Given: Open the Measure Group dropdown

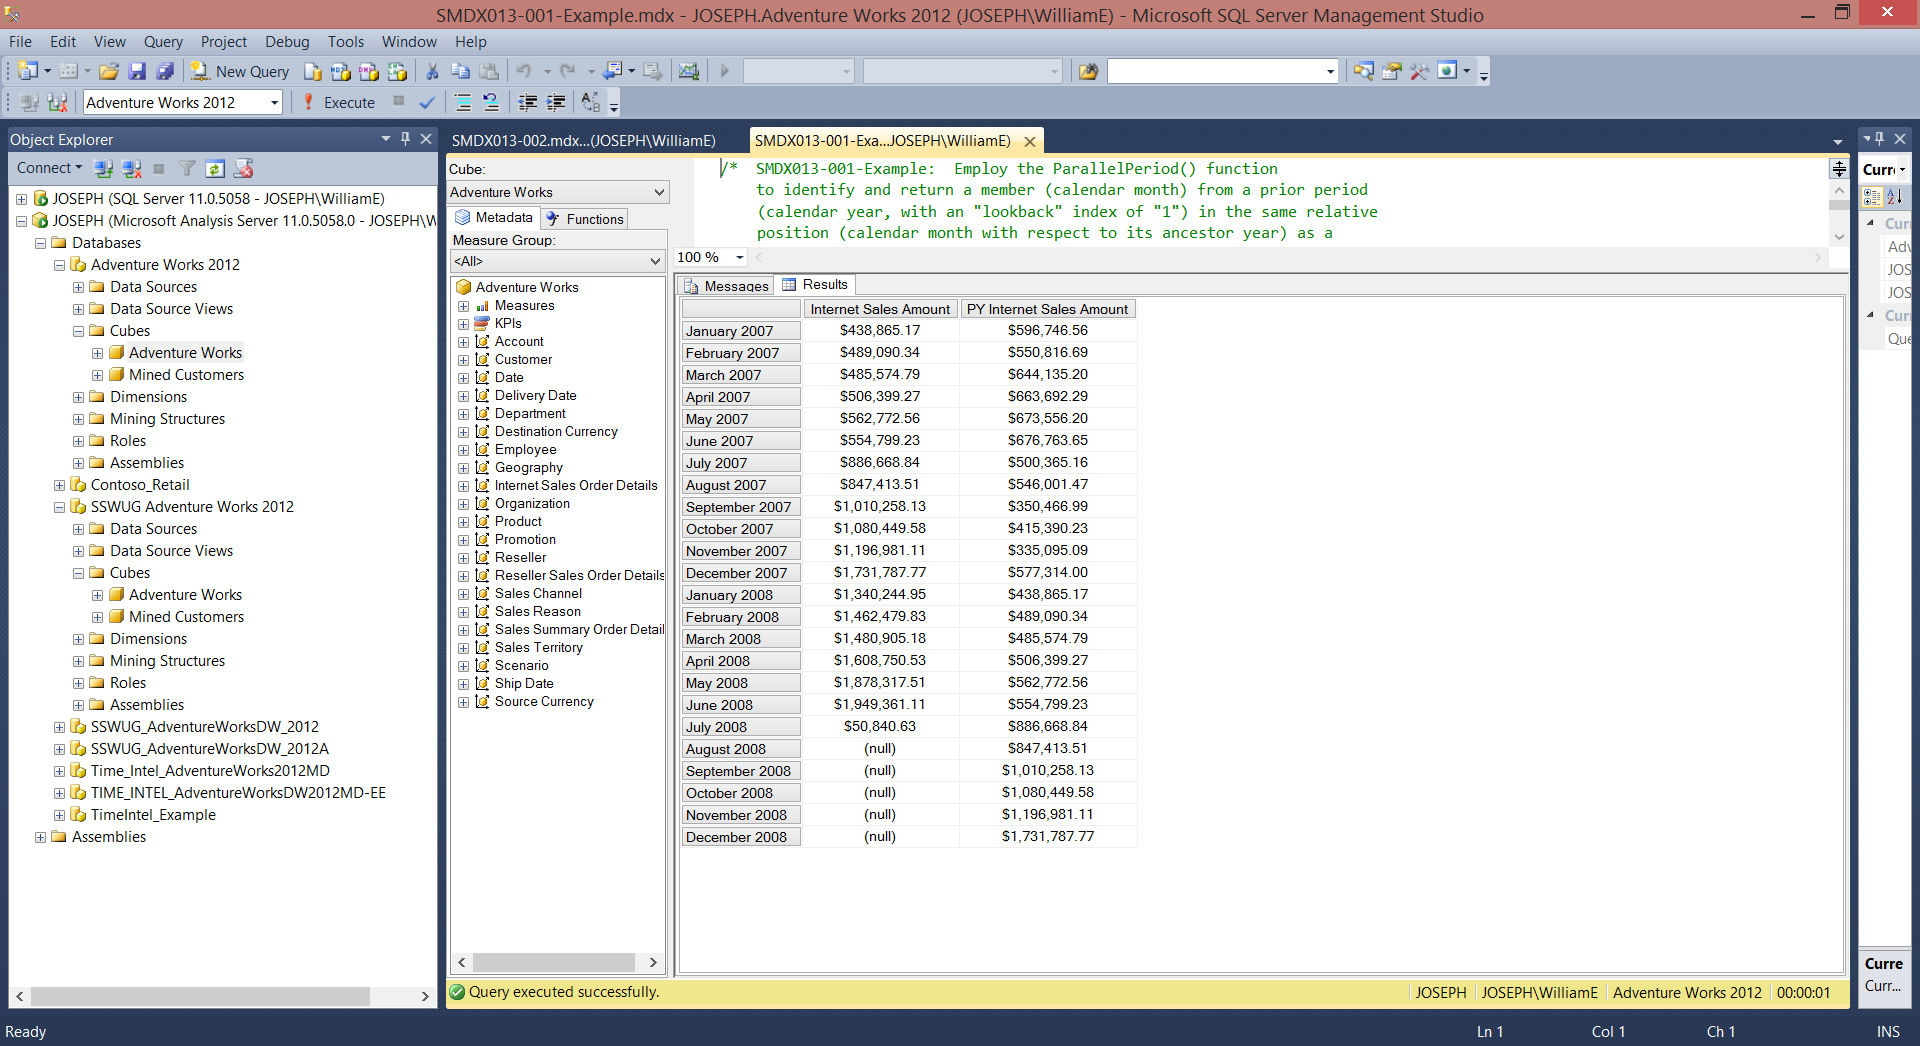Looking at the screenshot, I should 655,261.
